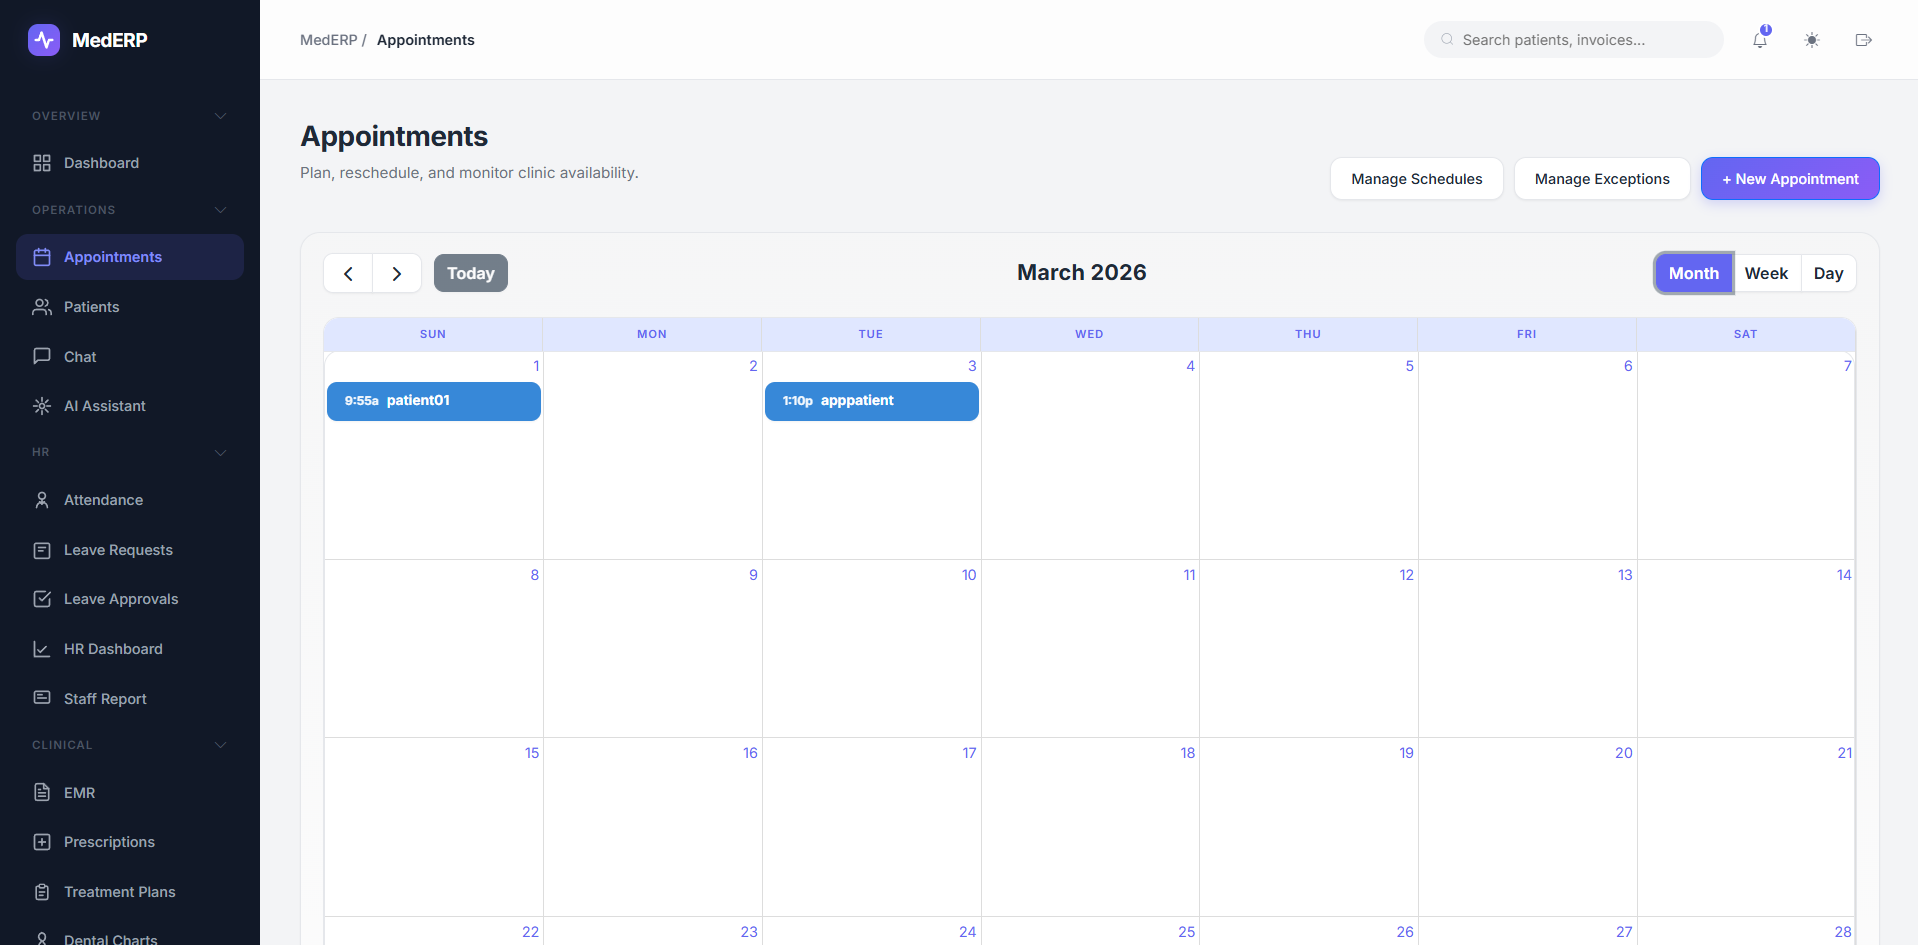This screenshot has width=1918, height=945.
Task: Go to the Prescriptions section
Action: (109, 842)
